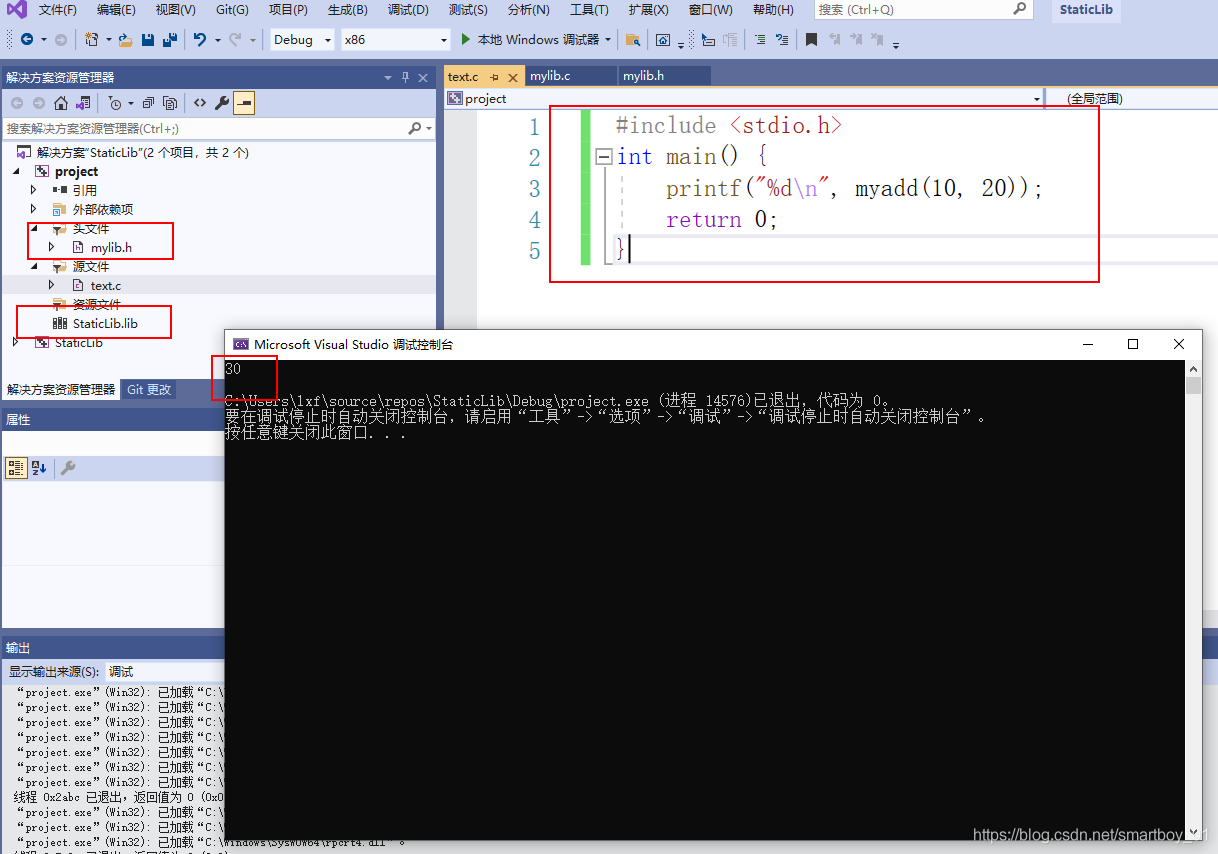Toggle pin on the text.c tab
1218x854 pixels.
[494, 77]
